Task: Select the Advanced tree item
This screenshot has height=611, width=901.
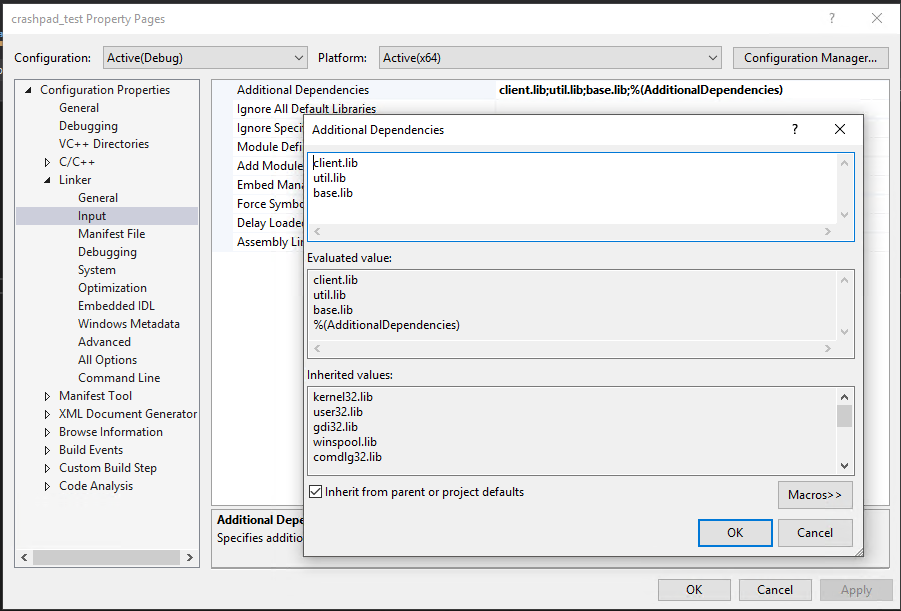Action: [104, 341]
